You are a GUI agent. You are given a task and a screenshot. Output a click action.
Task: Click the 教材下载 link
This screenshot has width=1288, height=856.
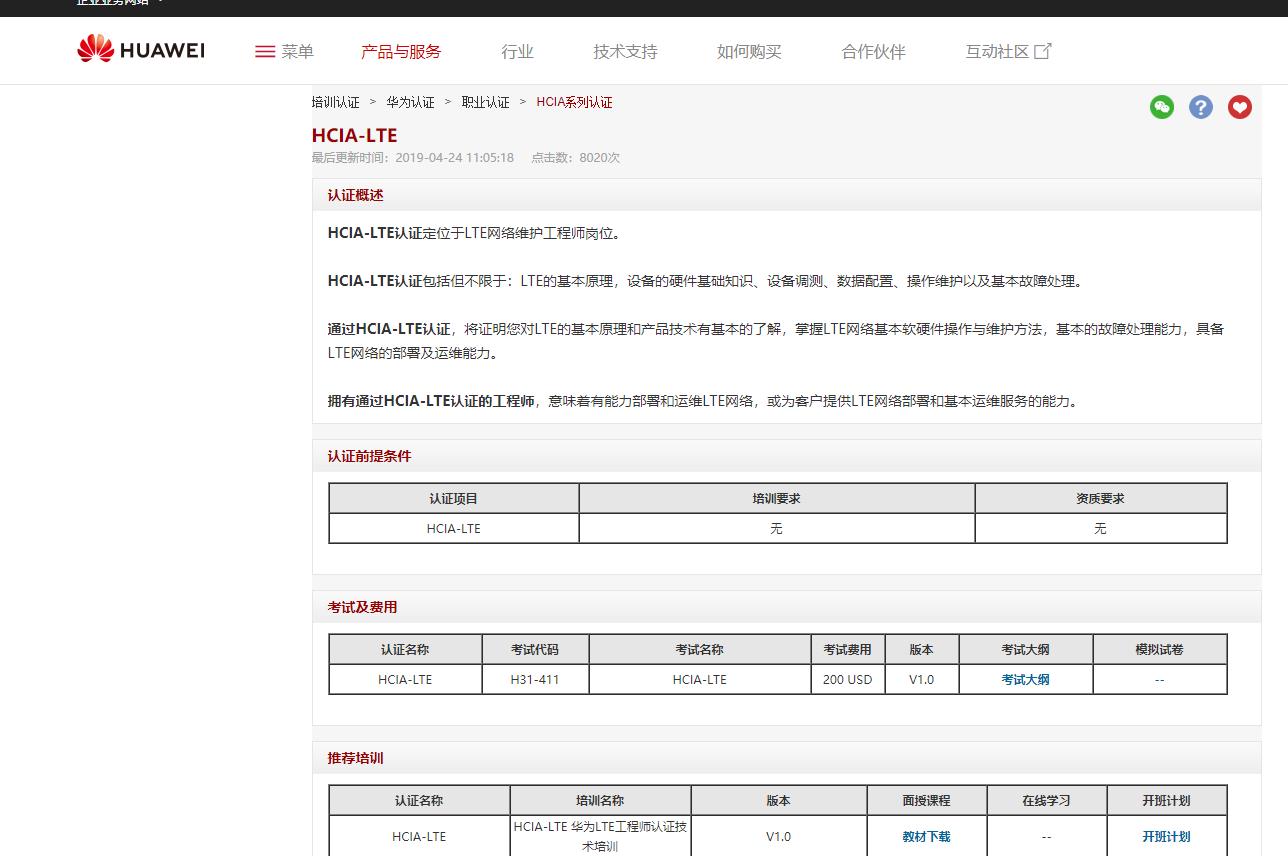point(926,836)
